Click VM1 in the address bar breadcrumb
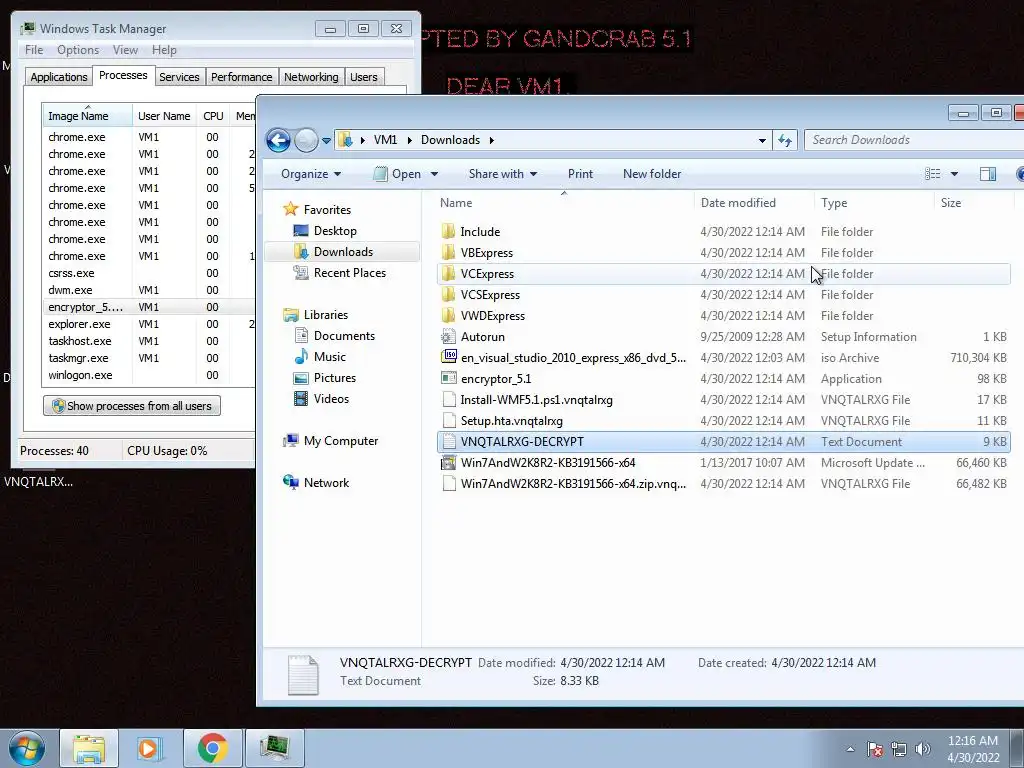This screenshot has height=768, width=1024. [x=385, y=140]
